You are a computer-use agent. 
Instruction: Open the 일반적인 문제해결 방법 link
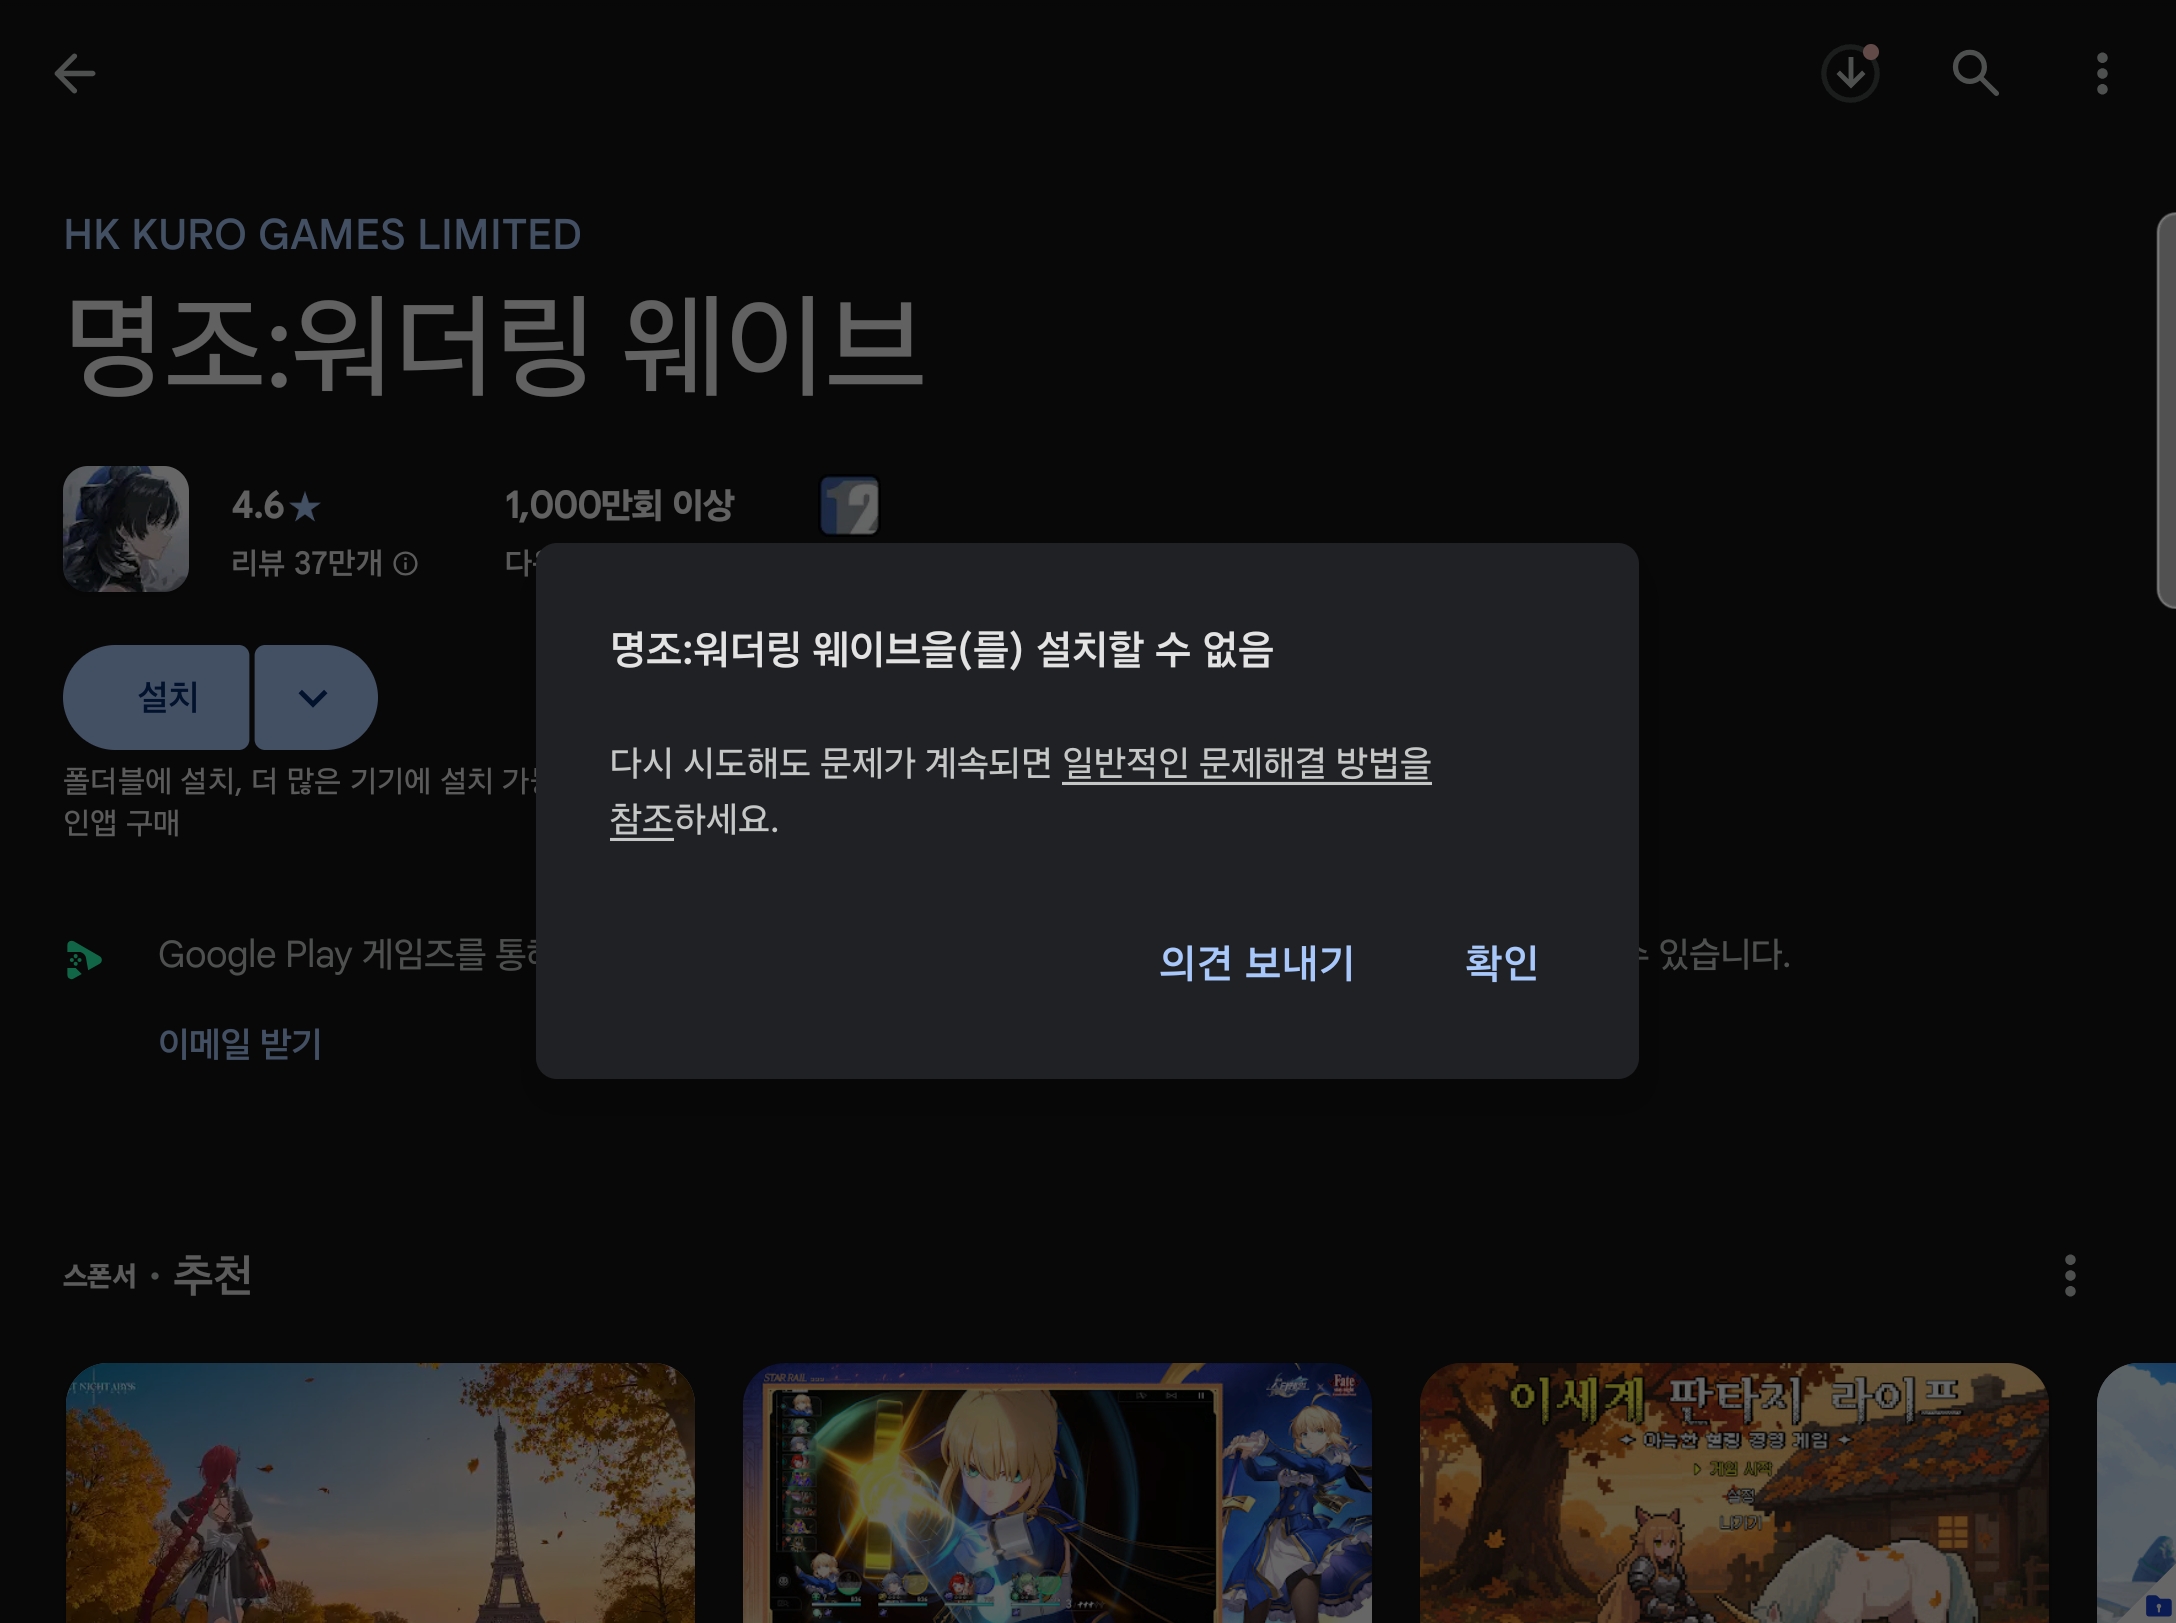1245,764
